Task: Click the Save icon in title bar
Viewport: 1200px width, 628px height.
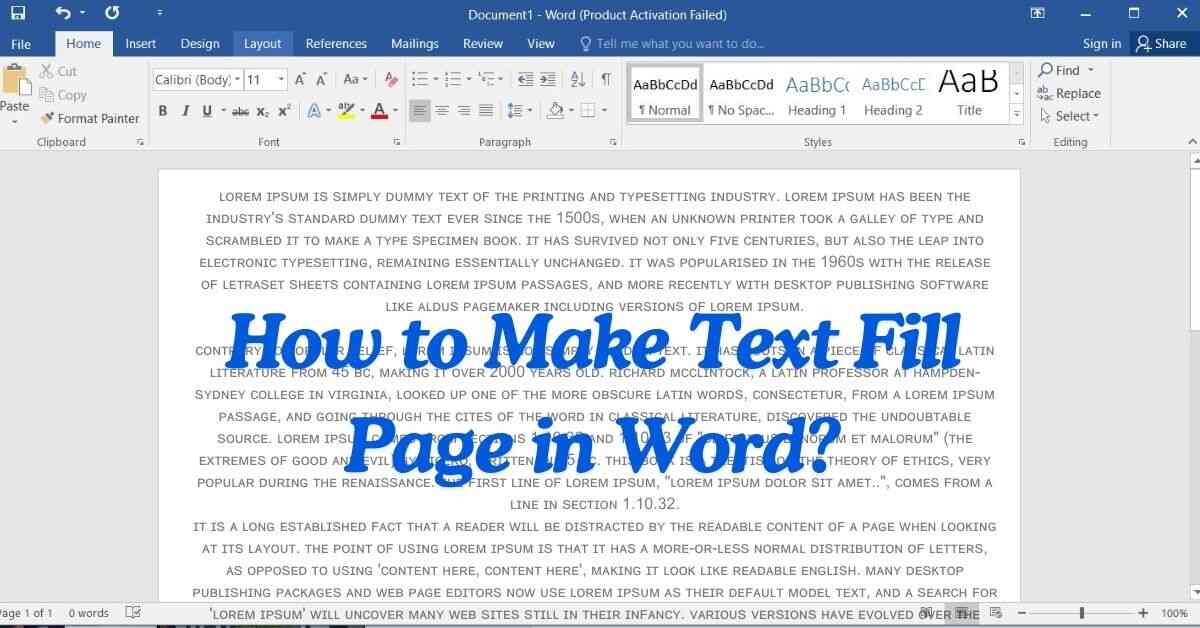Action: click(18, 14)
